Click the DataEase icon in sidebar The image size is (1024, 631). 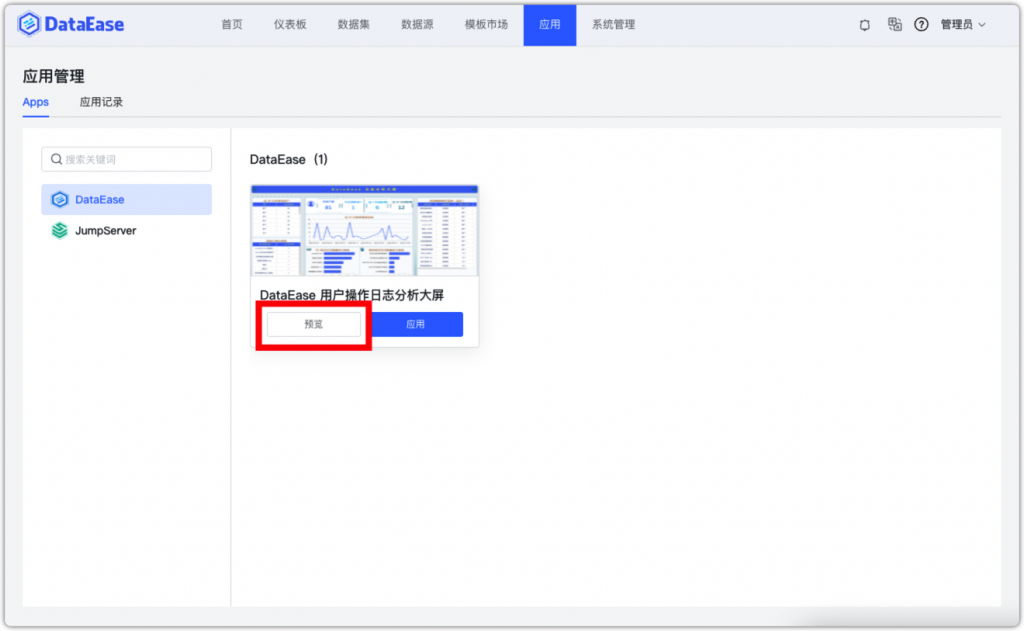click(59, 199)
